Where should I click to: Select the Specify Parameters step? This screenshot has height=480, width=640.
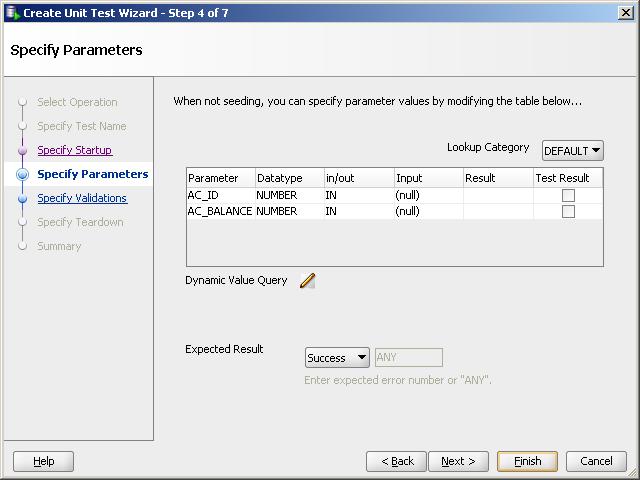93,174
